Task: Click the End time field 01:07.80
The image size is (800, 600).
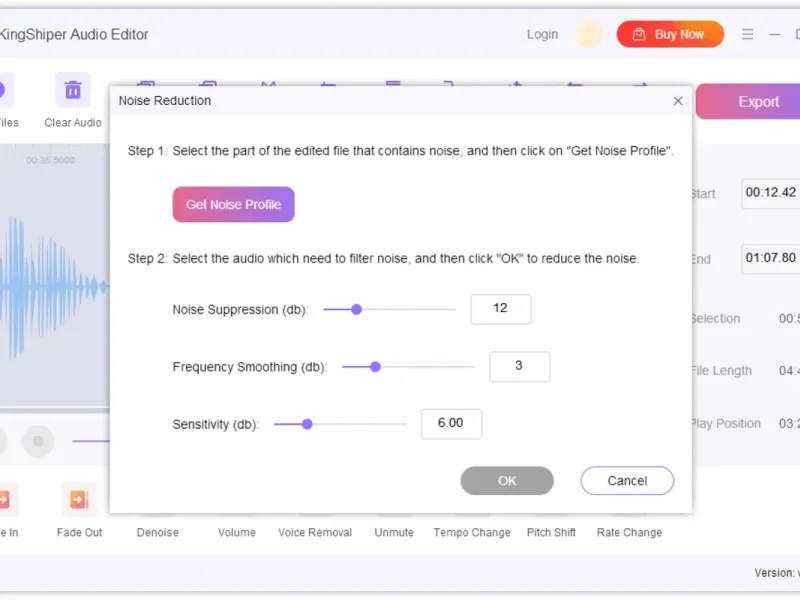Action: click(x=770, y=259)
